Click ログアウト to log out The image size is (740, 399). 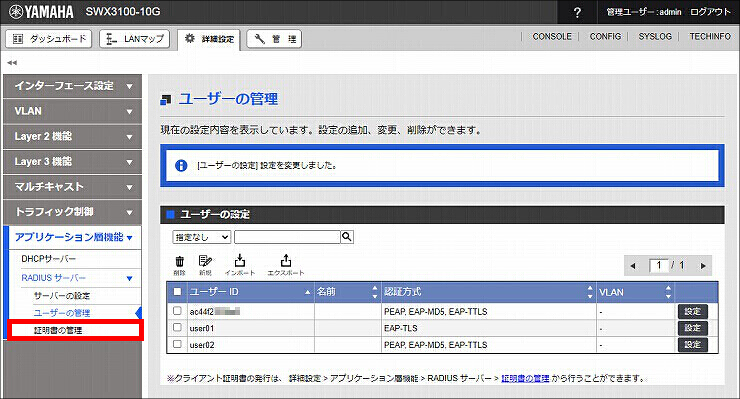pyautogui.click(x=710, y=12)
